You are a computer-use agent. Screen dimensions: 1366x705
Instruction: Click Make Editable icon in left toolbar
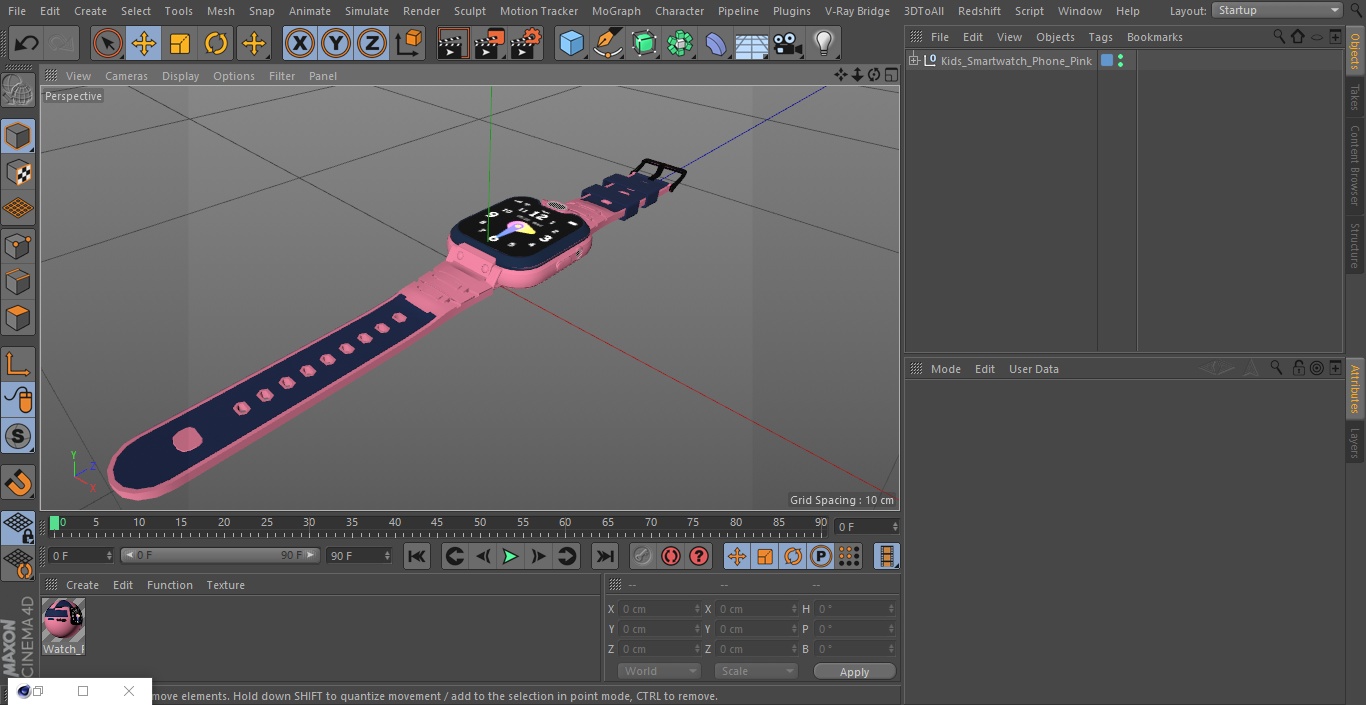click(x=18, y=91)
